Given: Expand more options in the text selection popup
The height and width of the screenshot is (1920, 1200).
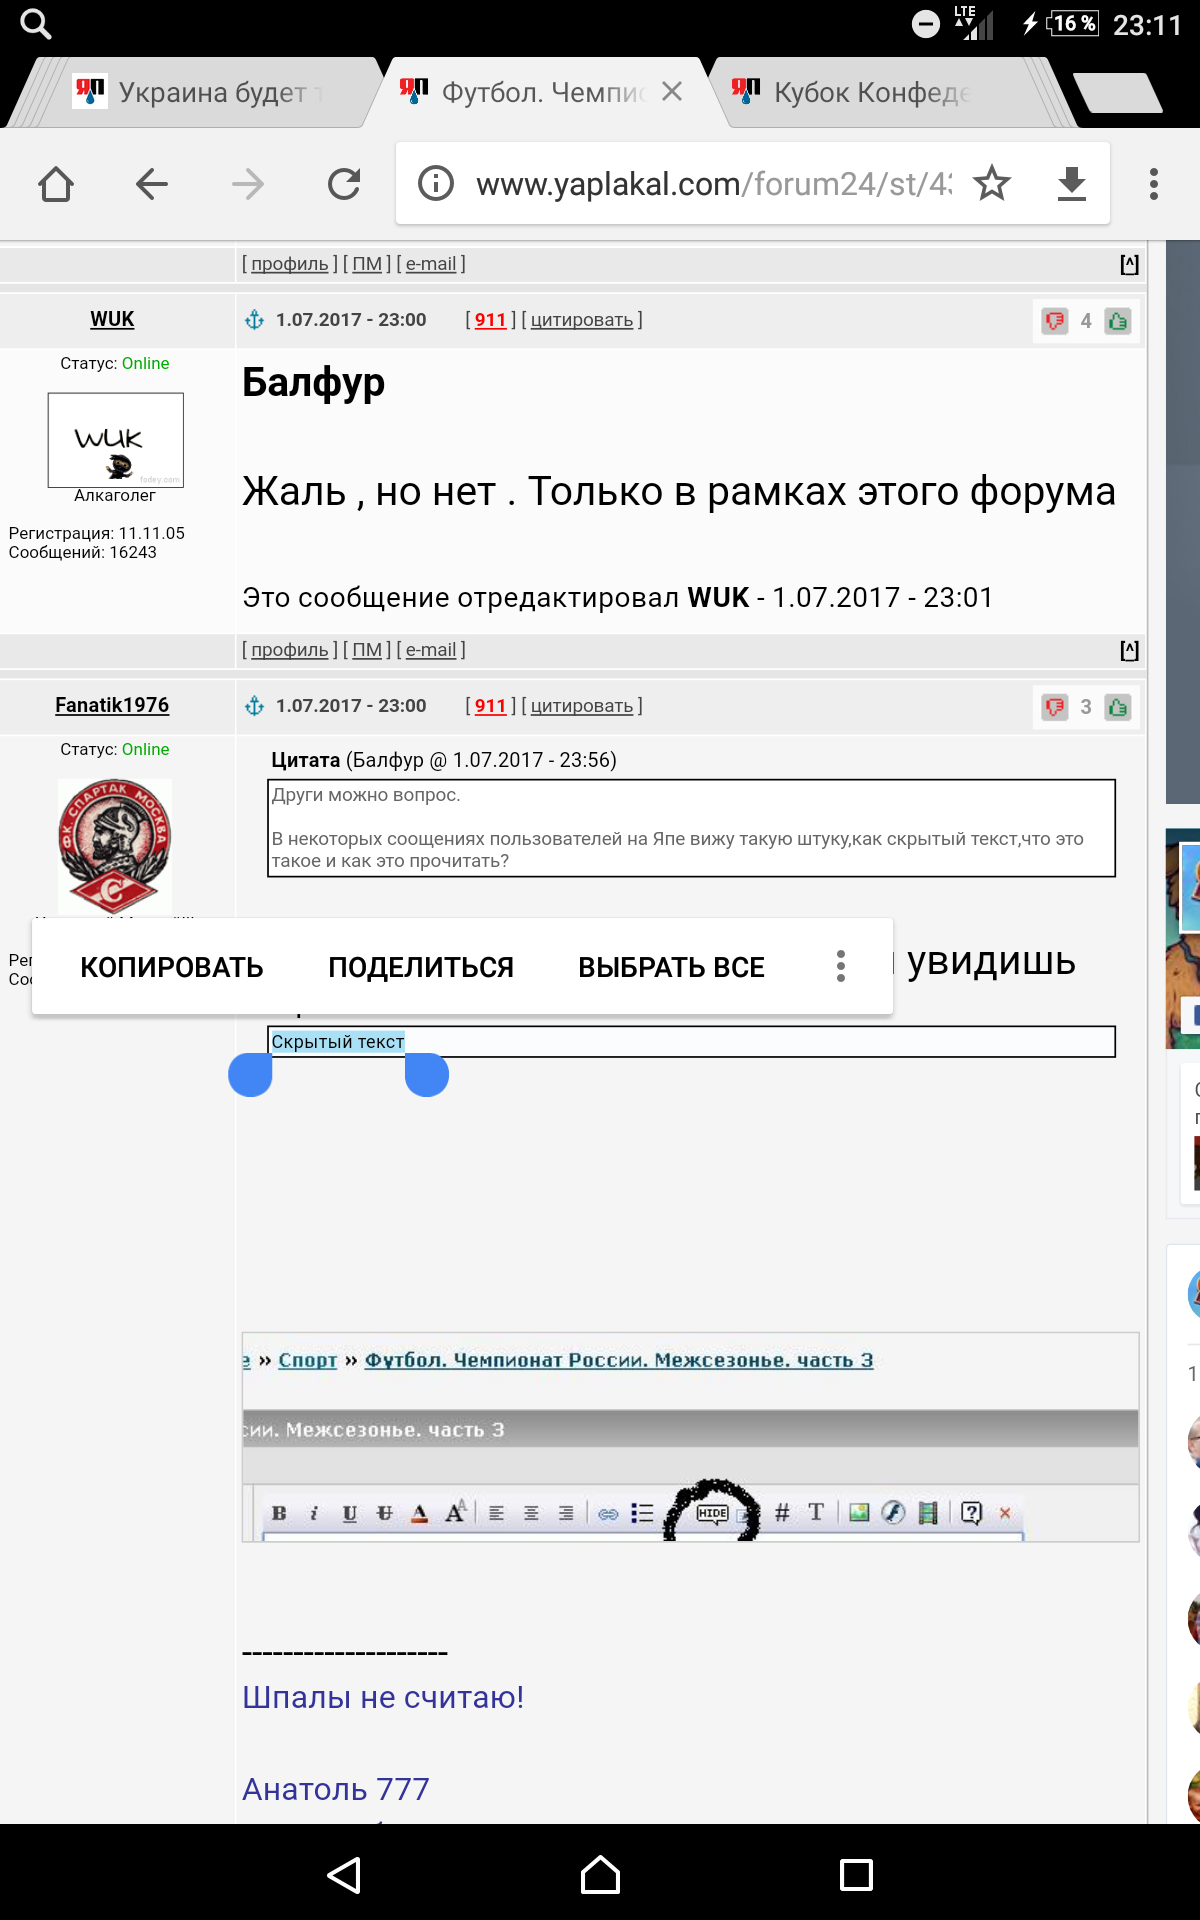Looking at the screenshot, I should point(841,966).
